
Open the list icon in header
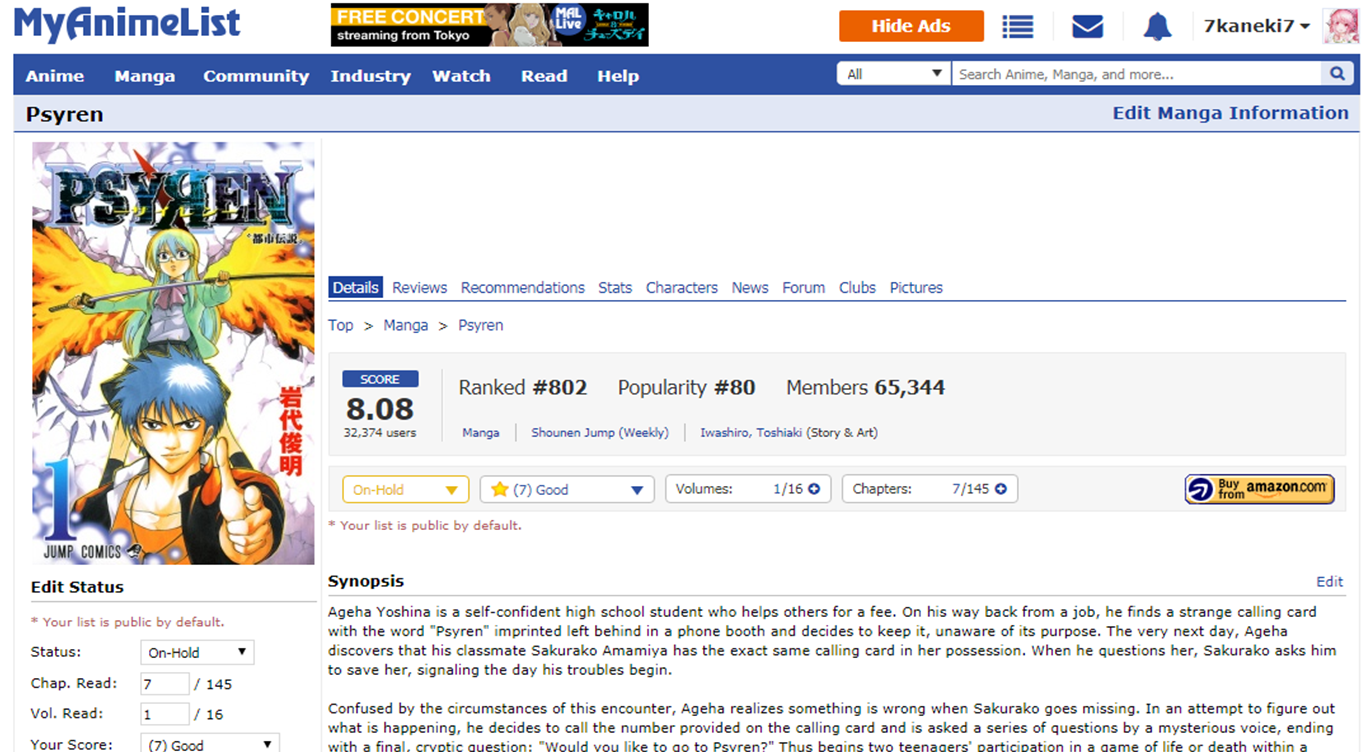click(x=1017, y=27)
